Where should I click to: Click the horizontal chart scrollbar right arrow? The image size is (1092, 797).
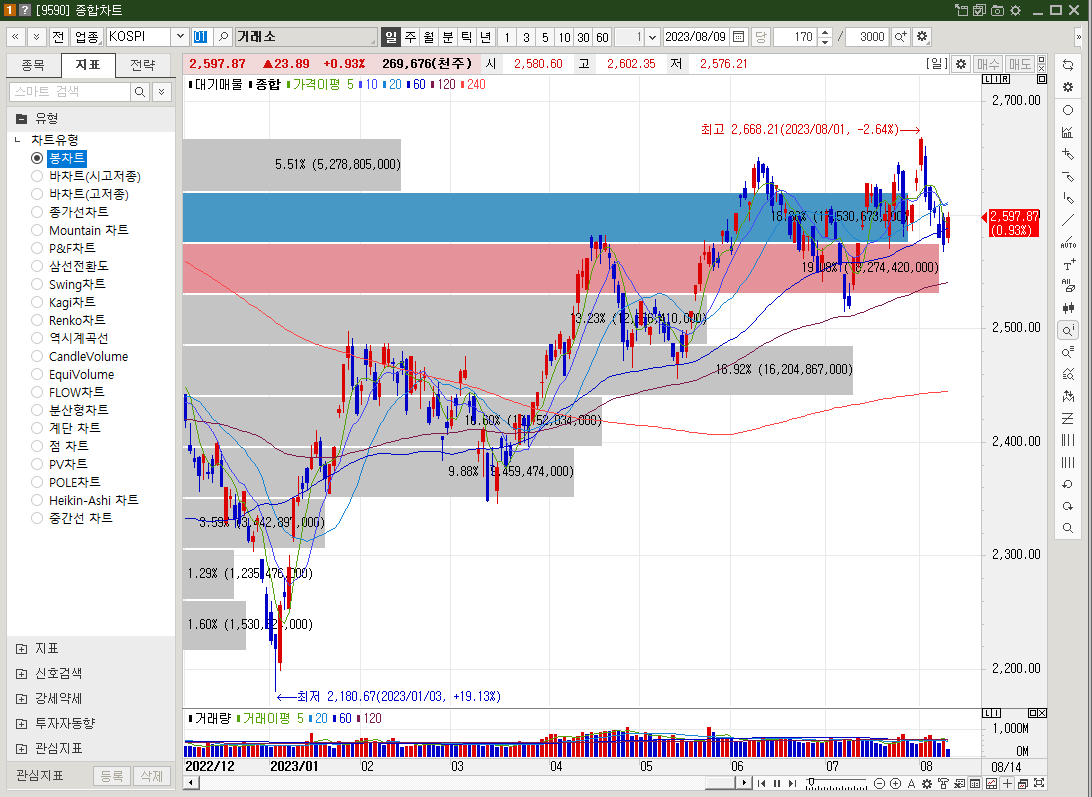(744, 784)
